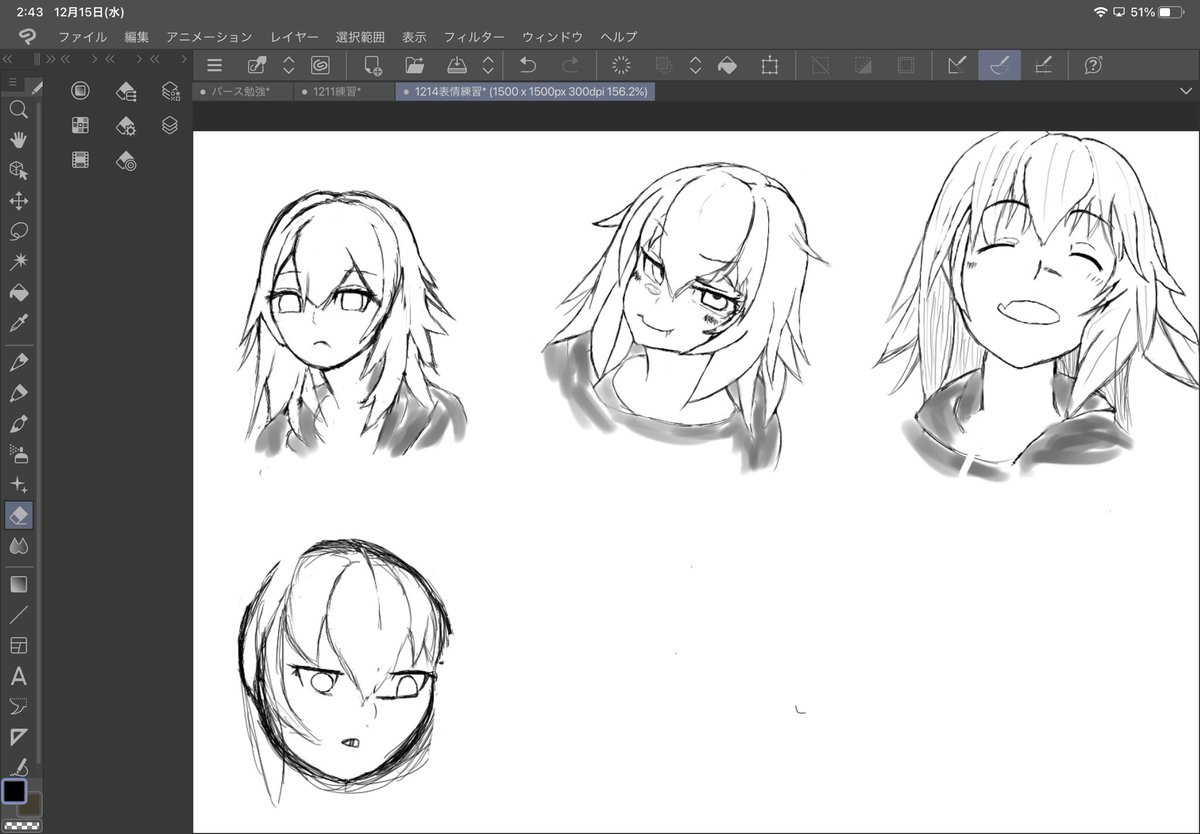The image size is (1200, 834).
Task: Toggle Snap to Ruler
Action: [x=957, y=66]
